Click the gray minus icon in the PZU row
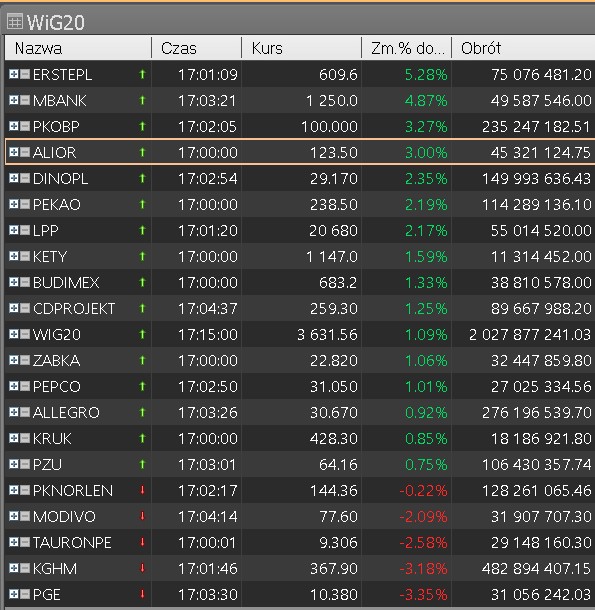The image size is (595, 610). click(x=25, y=464)
